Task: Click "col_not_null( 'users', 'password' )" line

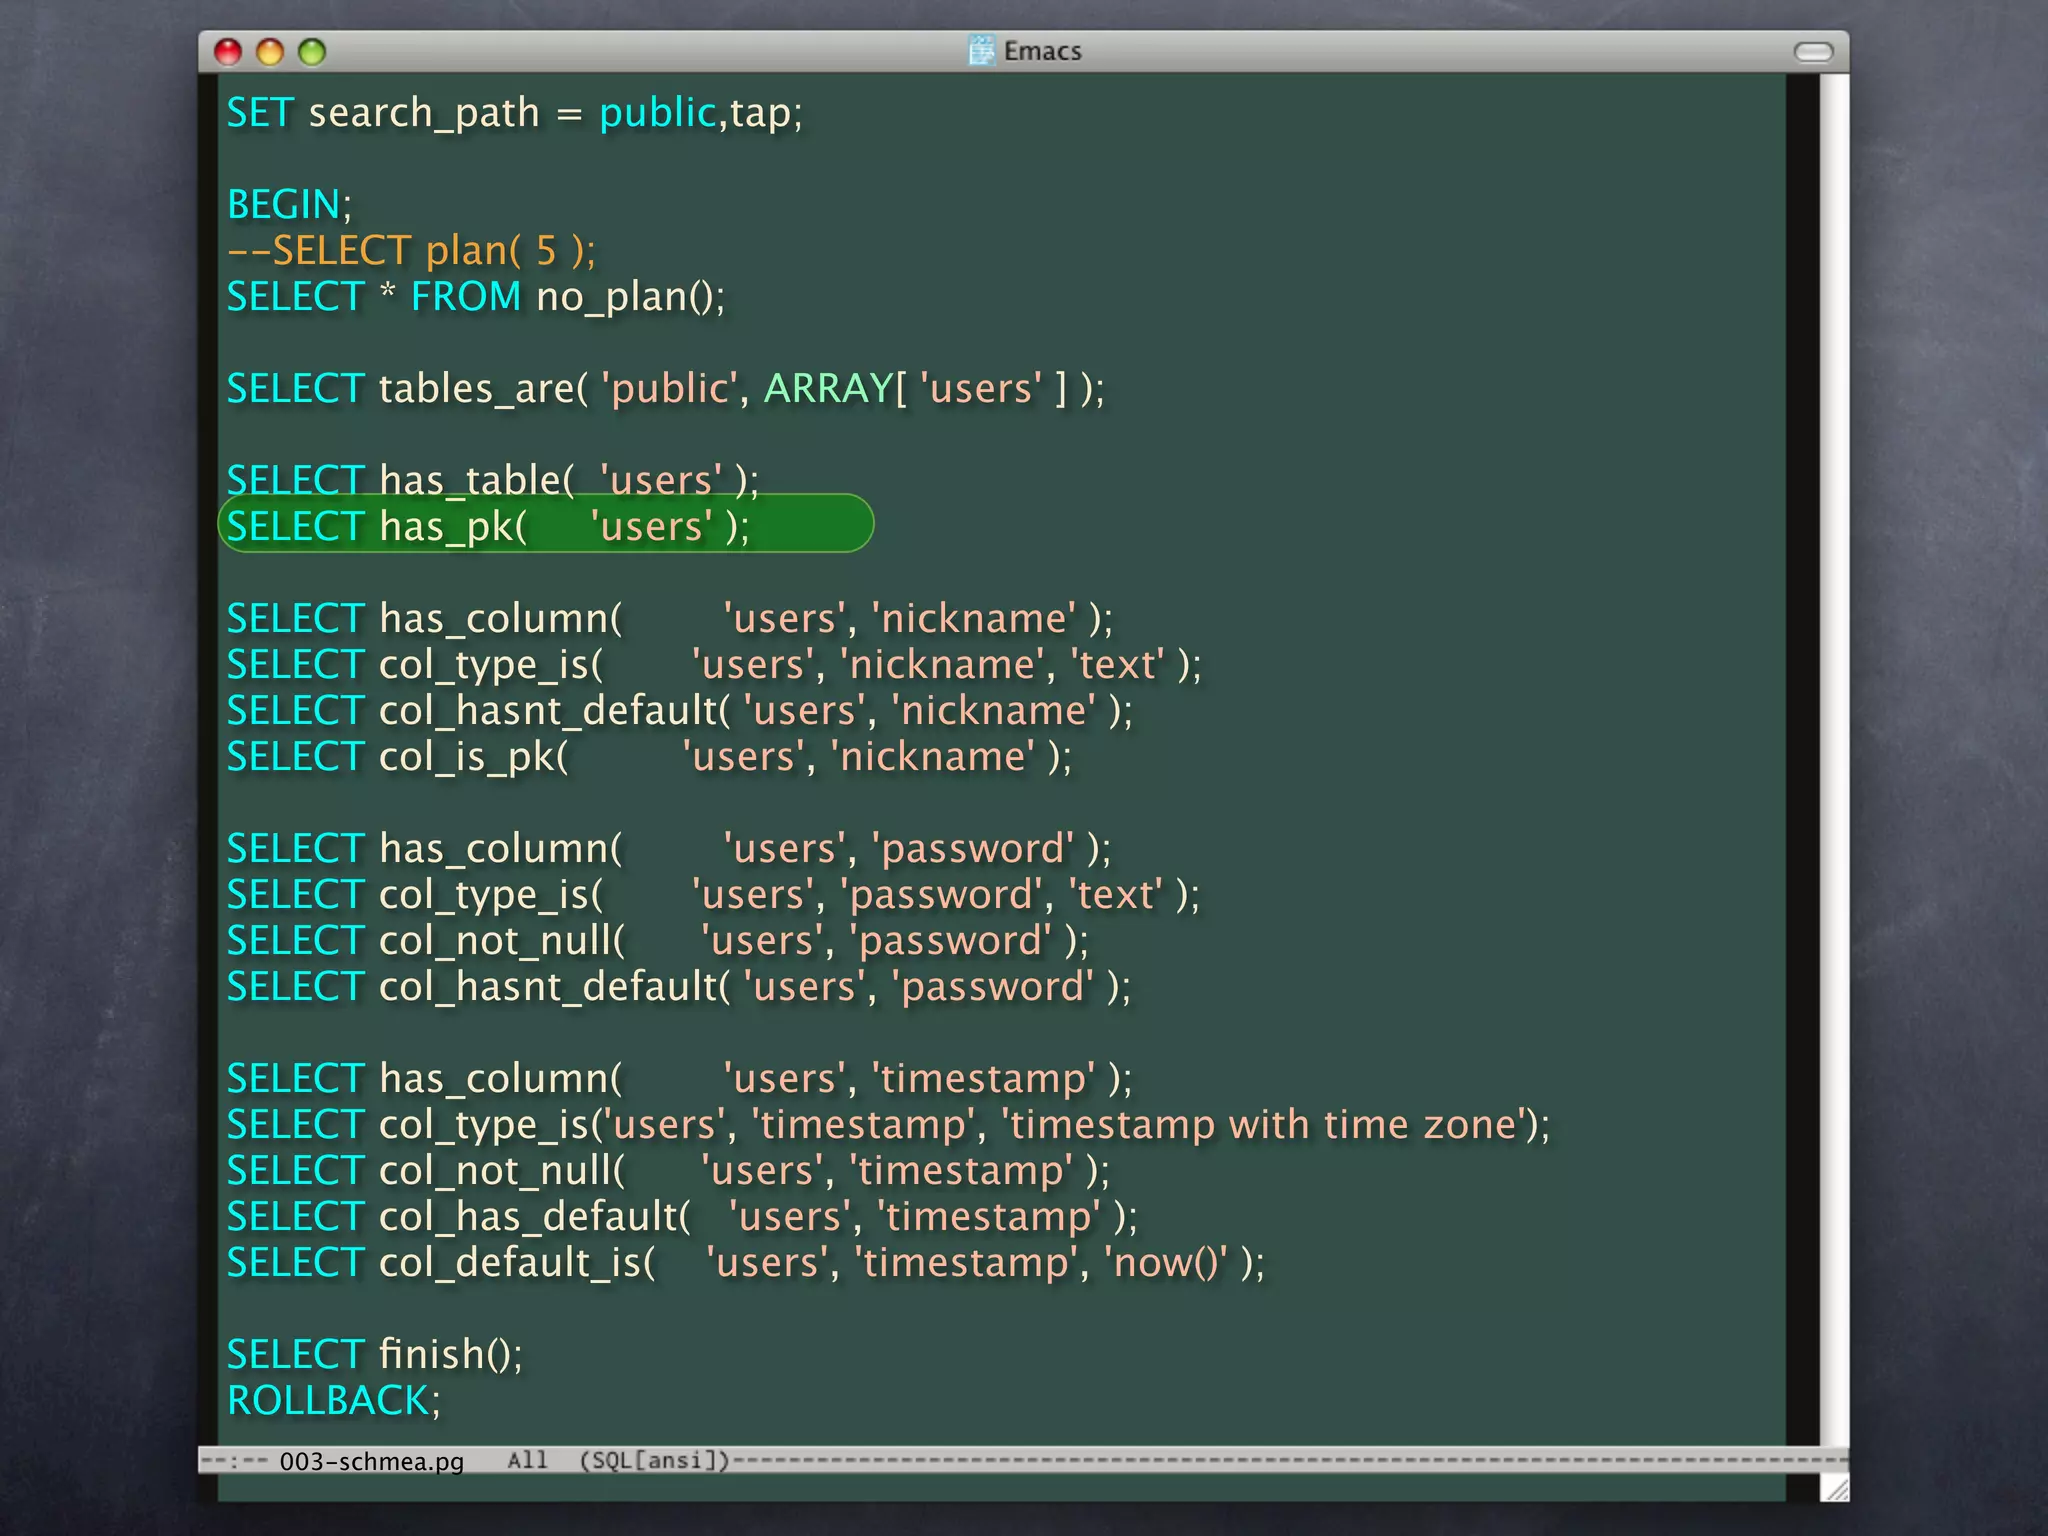Action: (658, 941)
